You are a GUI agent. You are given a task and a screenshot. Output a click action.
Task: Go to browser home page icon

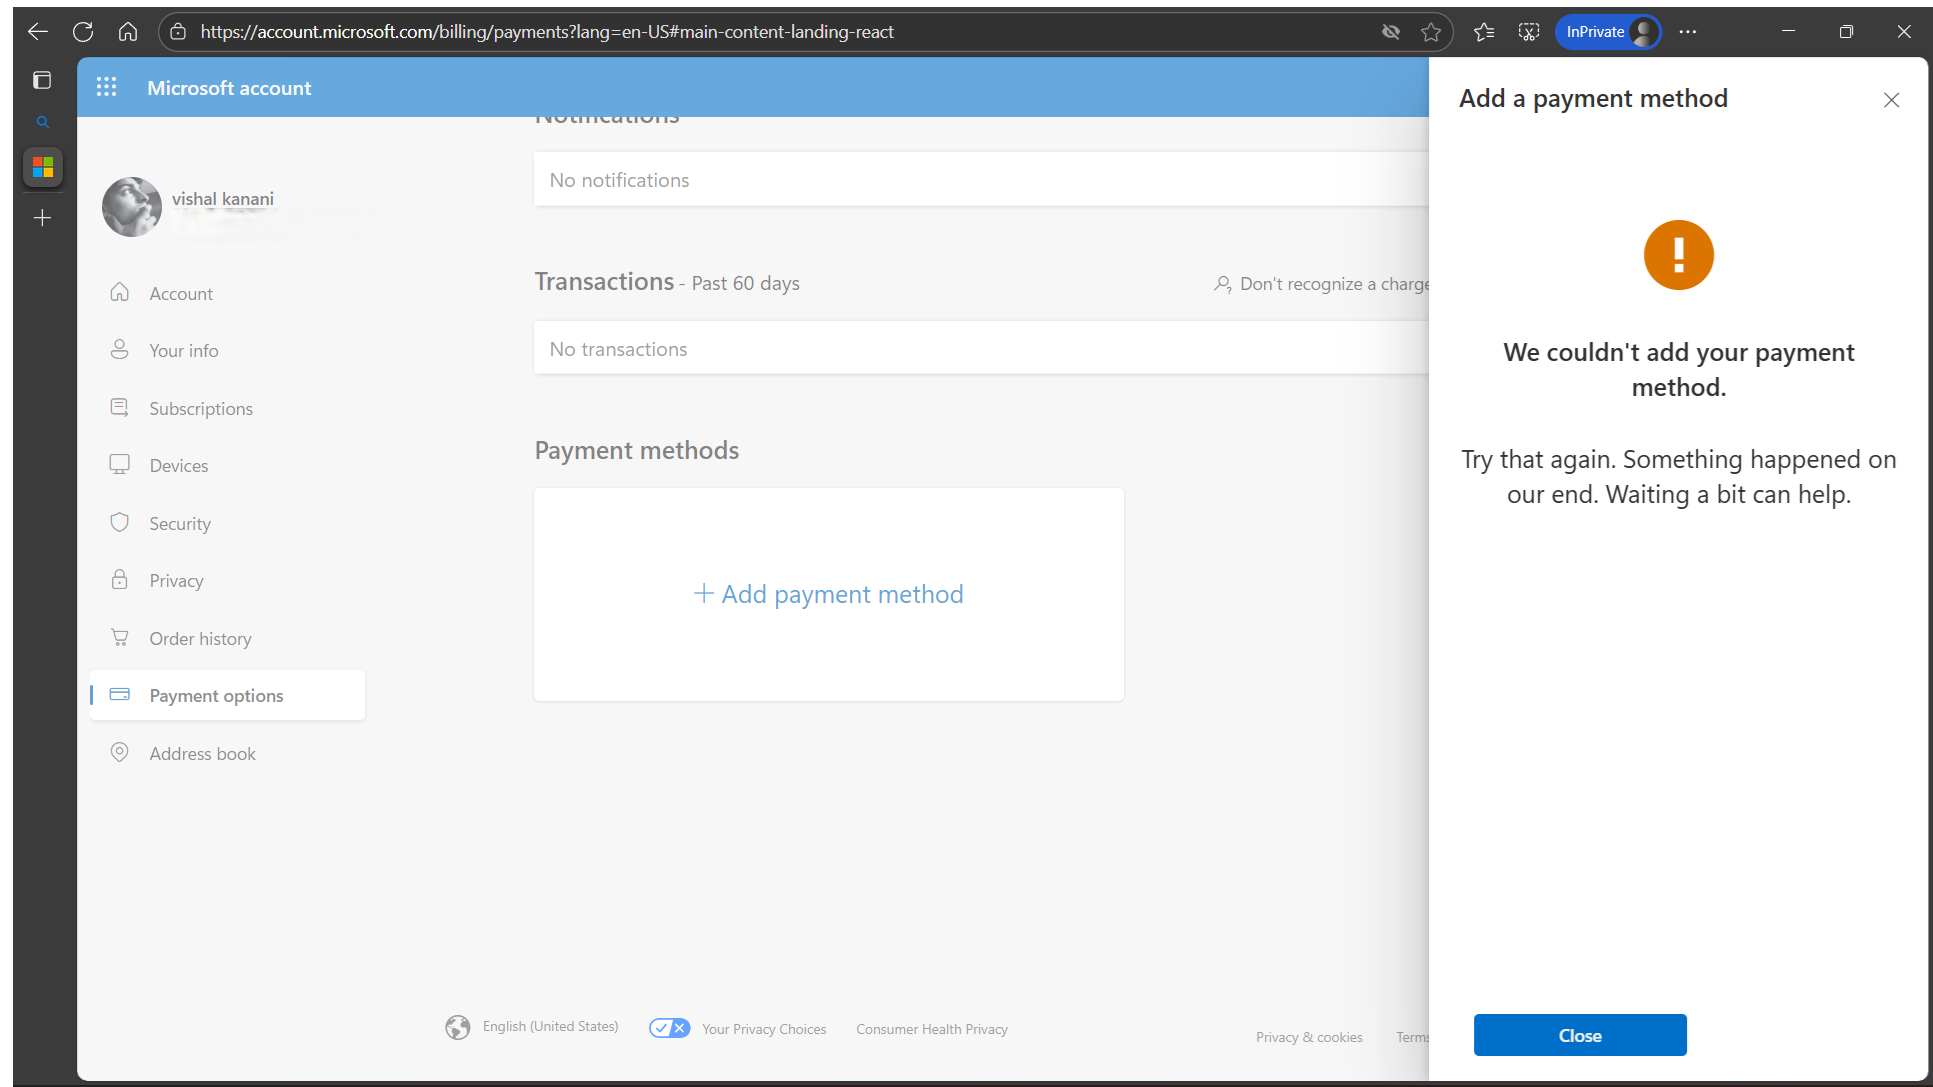pos(128,32)
